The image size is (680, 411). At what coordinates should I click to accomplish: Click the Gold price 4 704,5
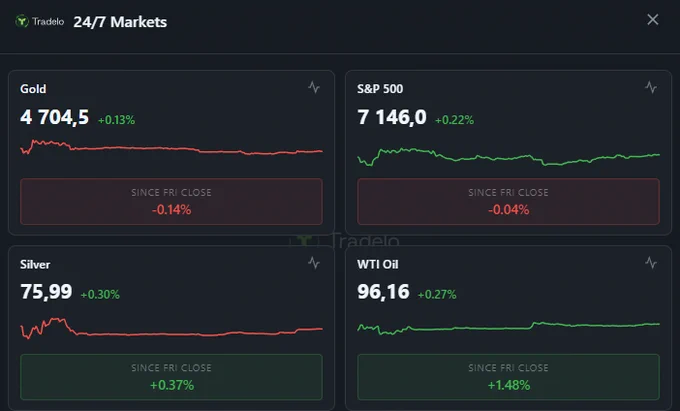[x=55, y=117]
